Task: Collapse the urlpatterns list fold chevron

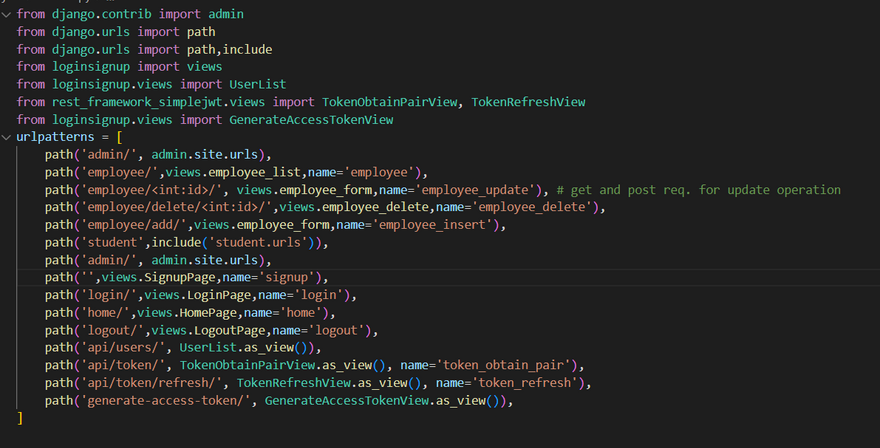Action: (x=6, y=137)
